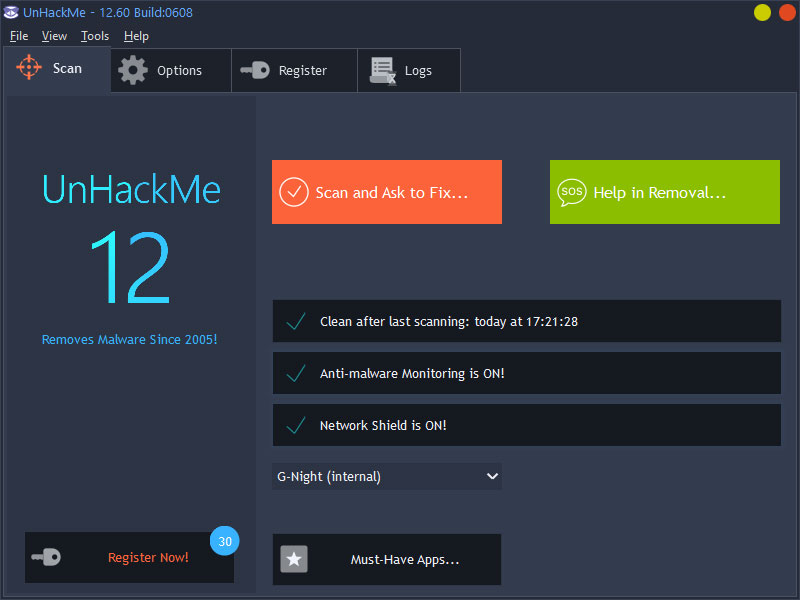Image resolution: width=800 pixels, height=600 pixels.
Task: Click the checkmark circle on the orange scan button
Action: pos(295,192)
